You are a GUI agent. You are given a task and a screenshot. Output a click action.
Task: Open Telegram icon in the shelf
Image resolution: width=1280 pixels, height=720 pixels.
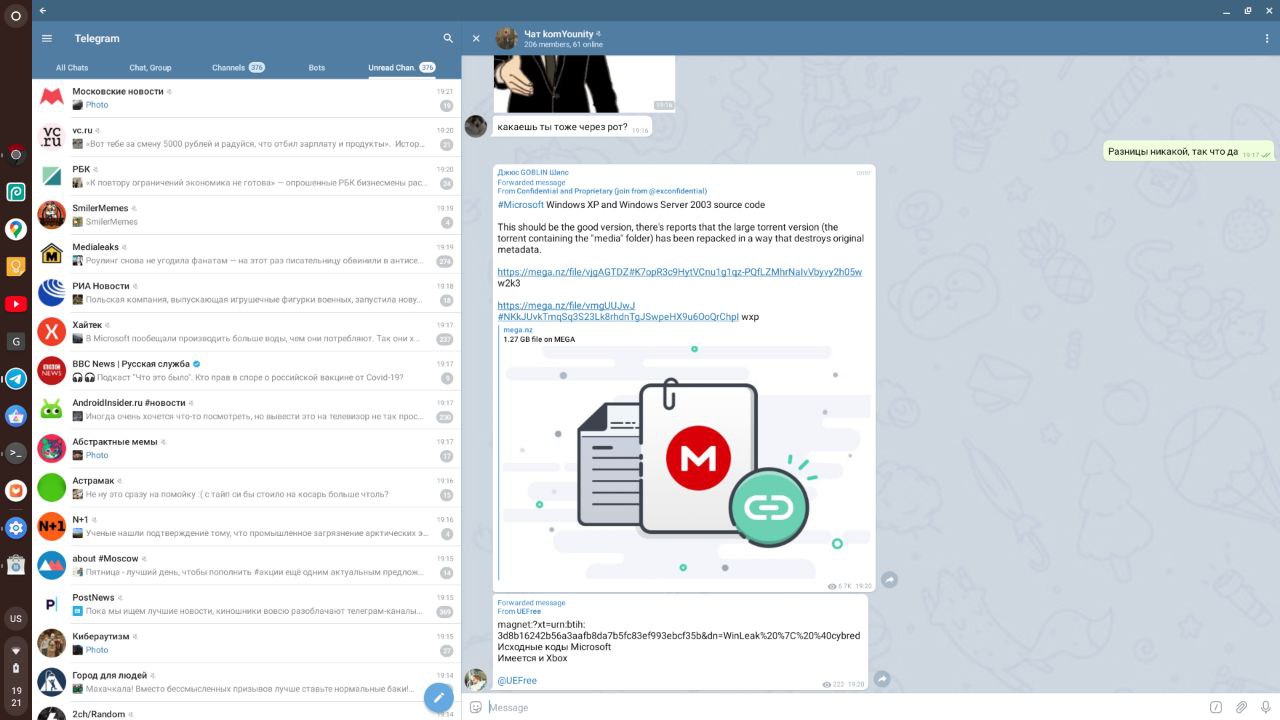coord(15,379)
